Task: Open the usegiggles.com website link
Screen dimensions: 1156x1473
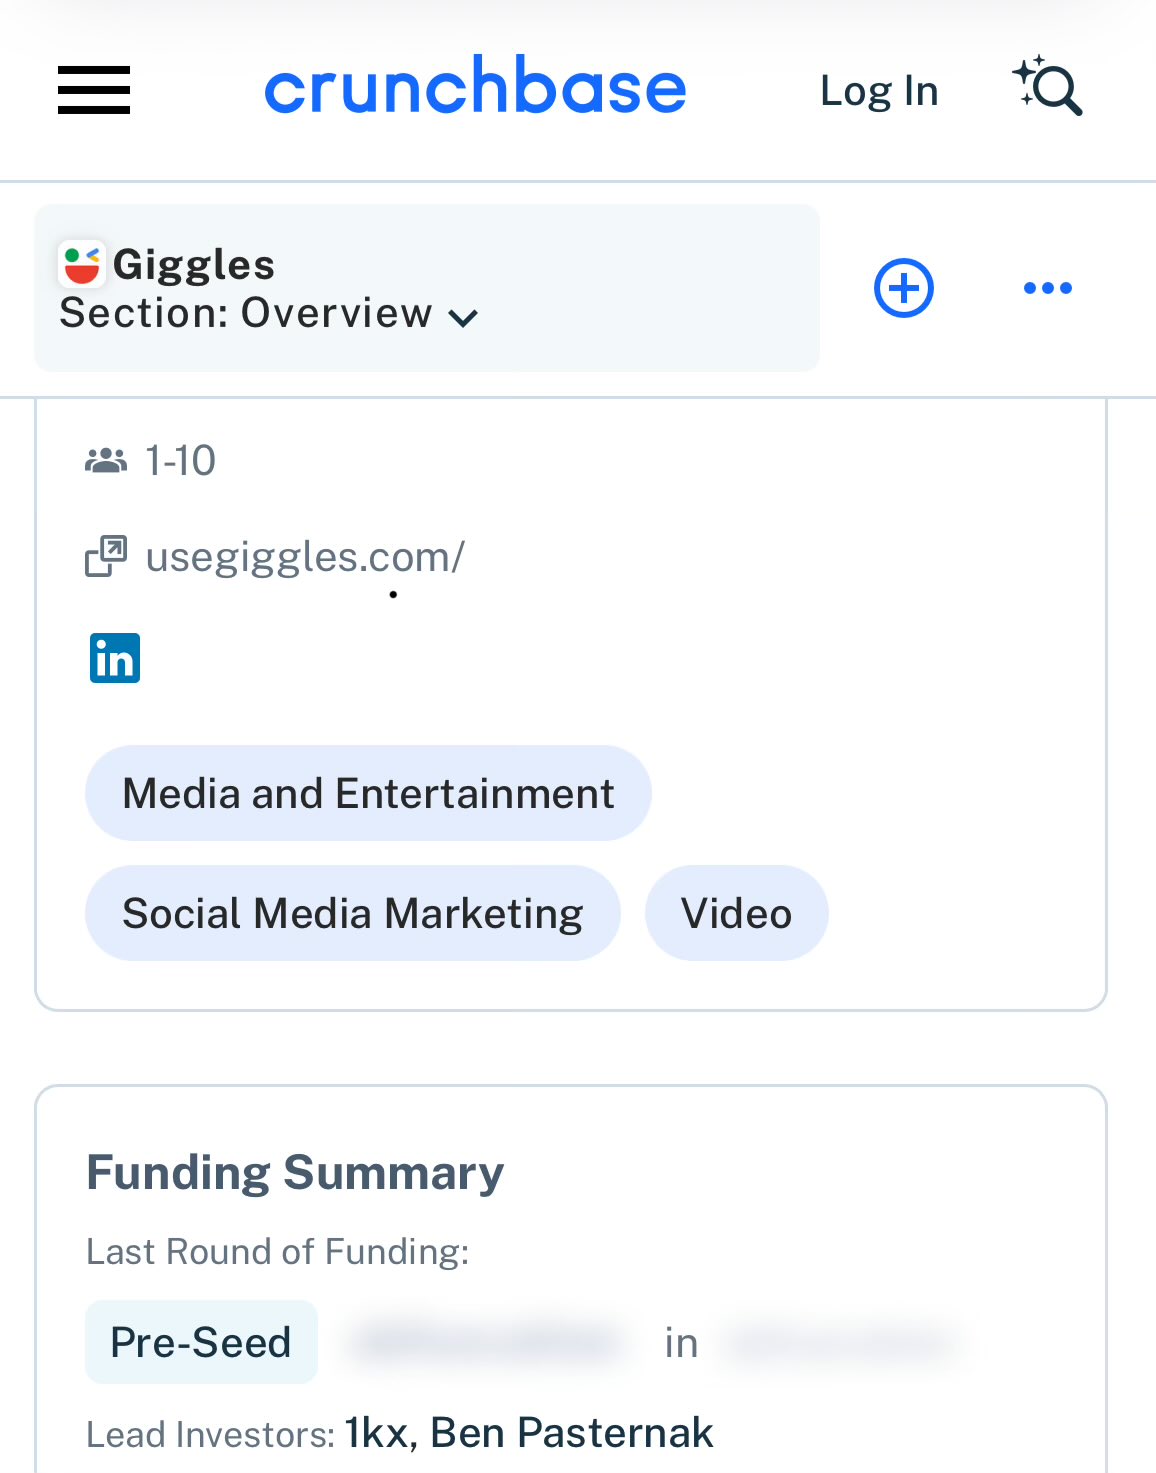Action: [305, 557]
